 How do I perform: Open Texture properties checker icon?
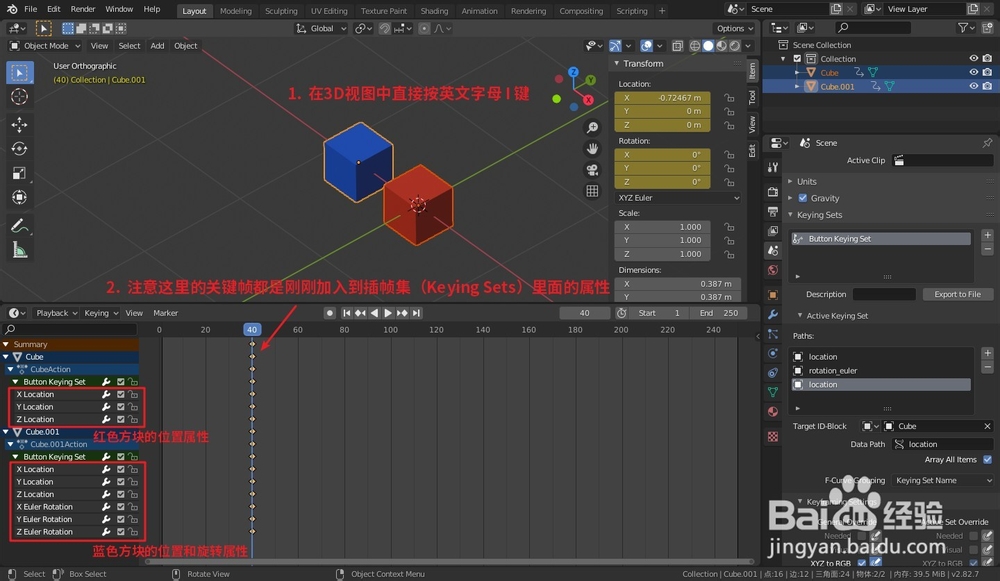(773, 437)
